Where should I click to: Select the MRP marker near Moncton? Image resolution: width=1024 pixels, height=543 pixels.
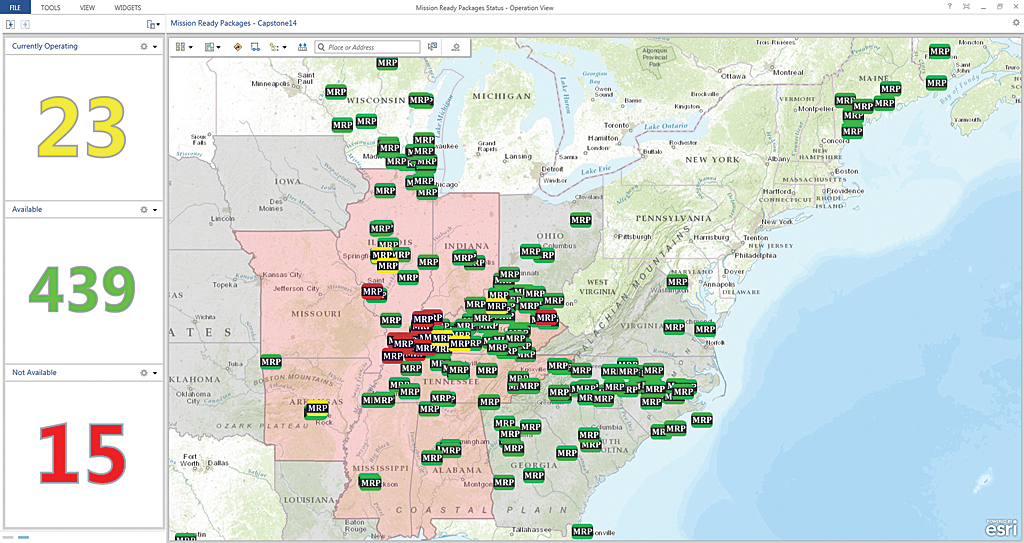[x=939, y=52]
